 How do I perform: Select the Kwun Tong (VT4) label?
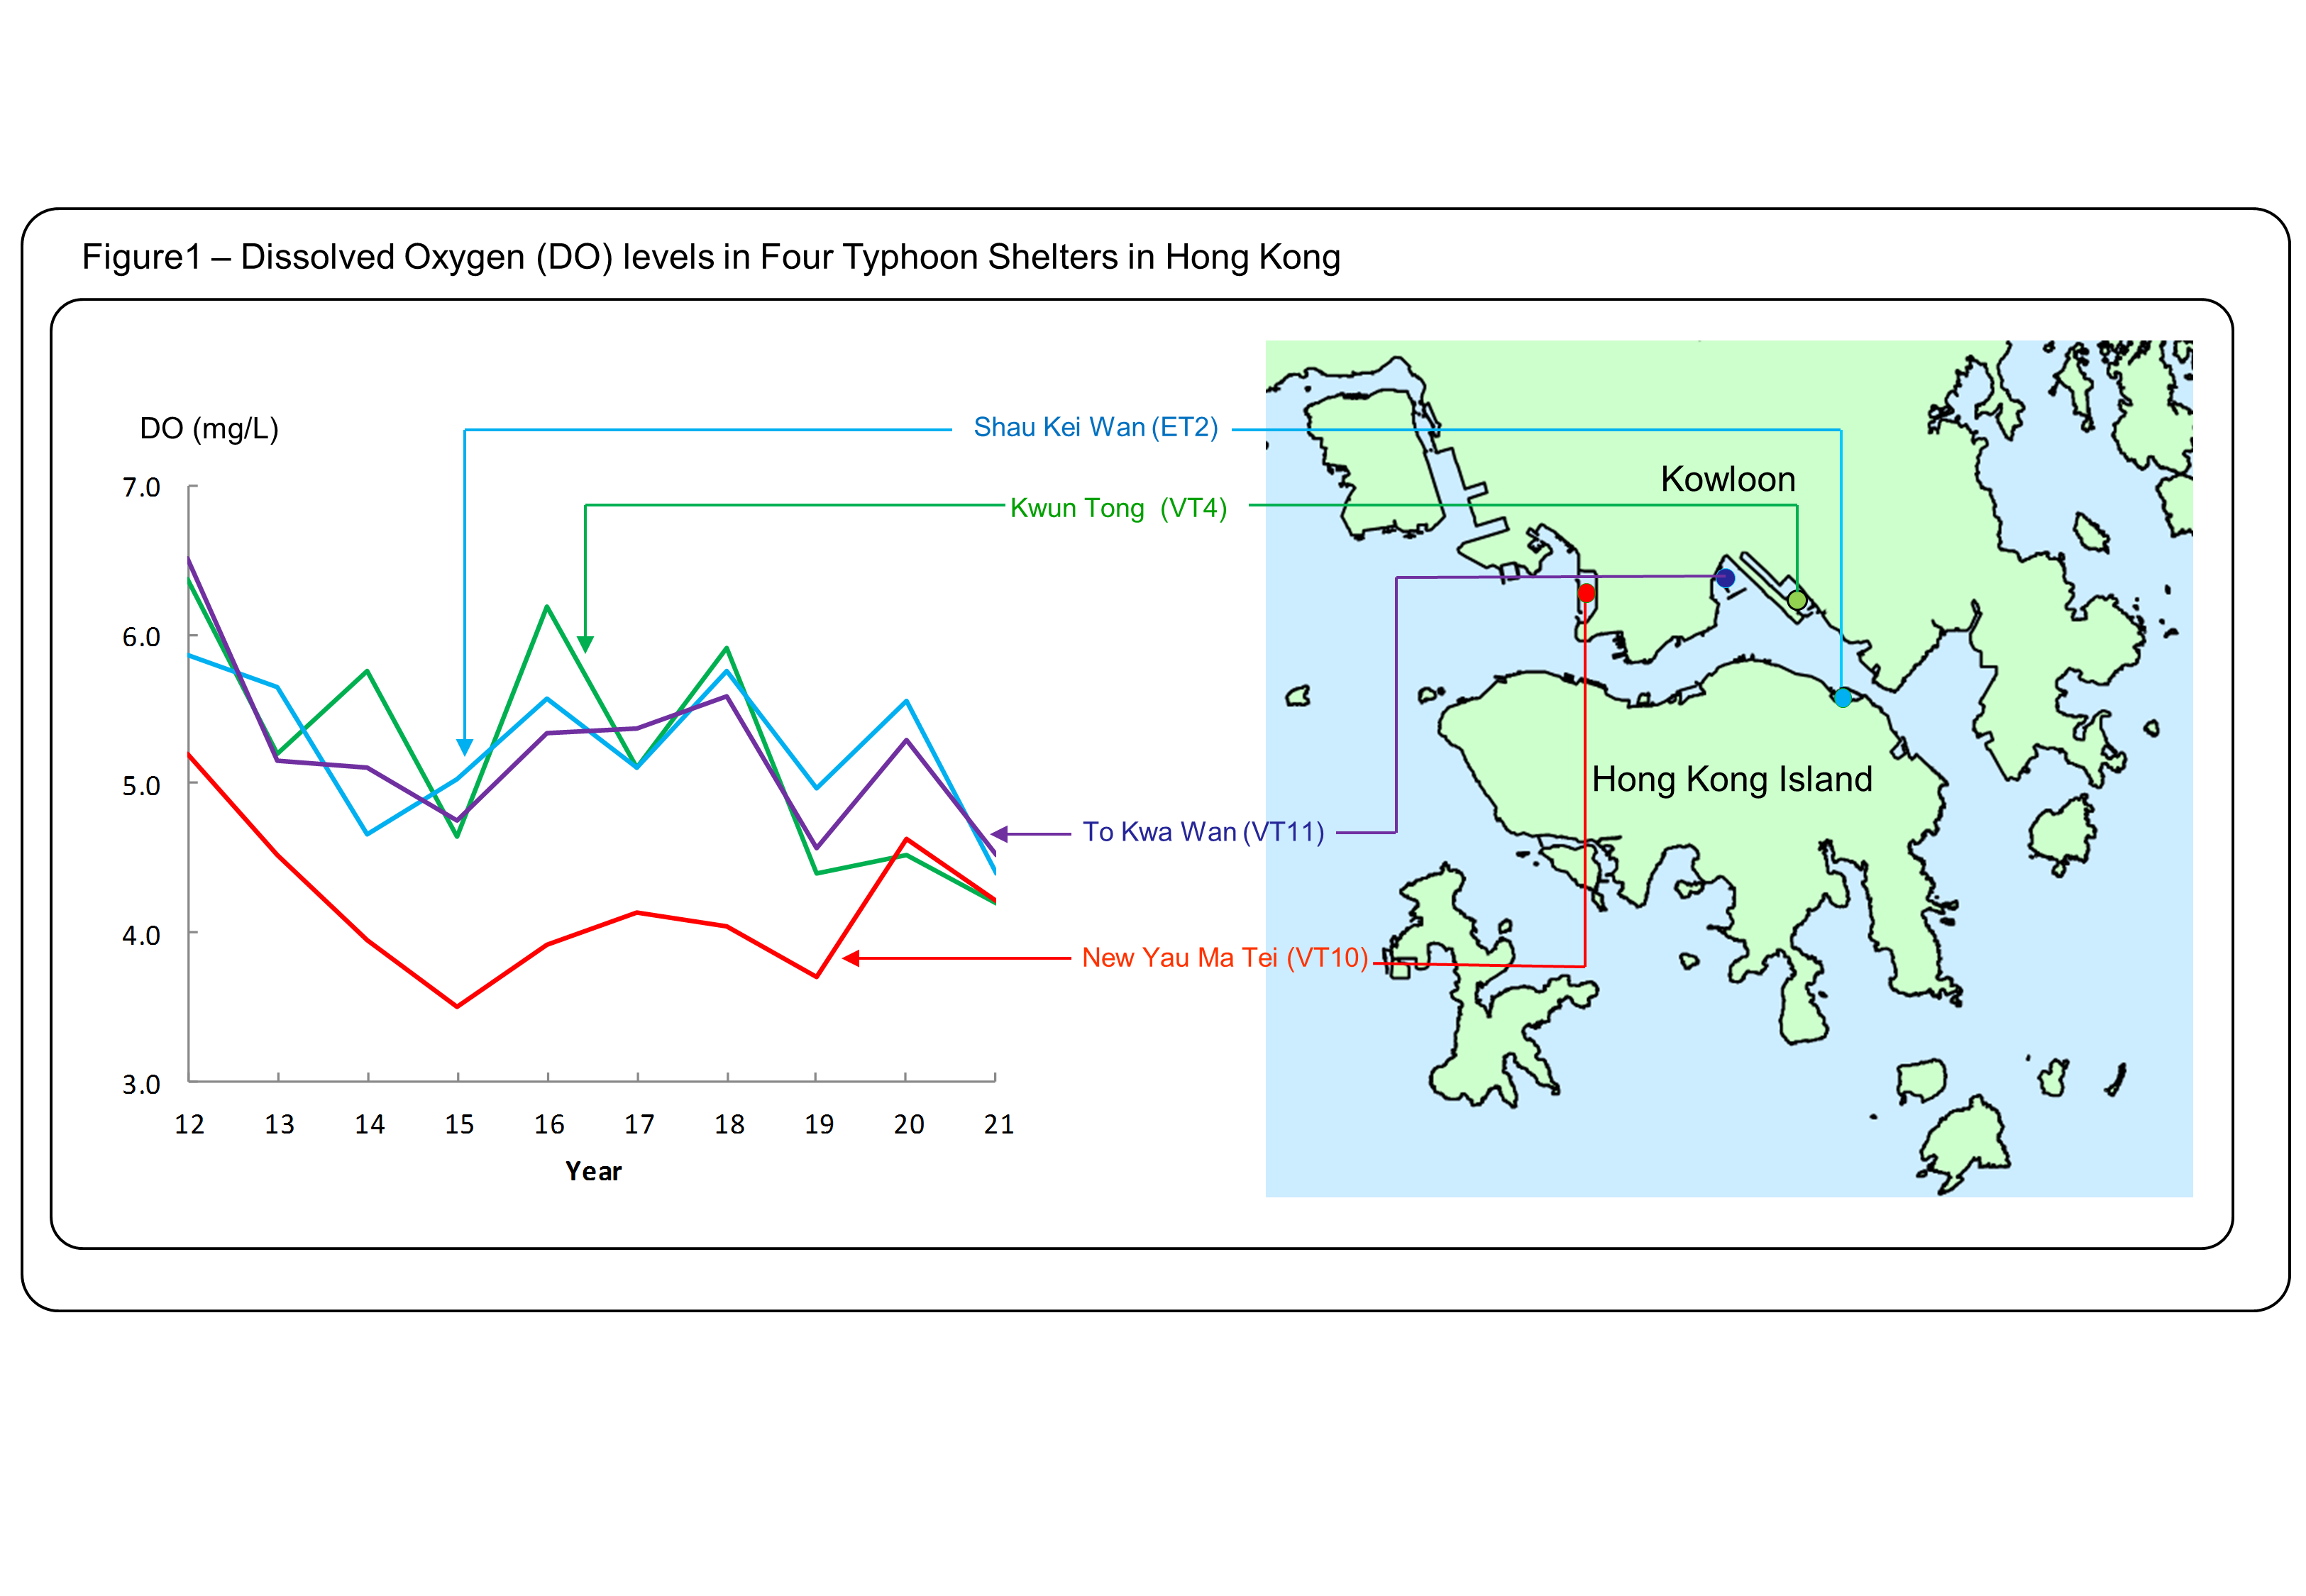click(1118, 508)
